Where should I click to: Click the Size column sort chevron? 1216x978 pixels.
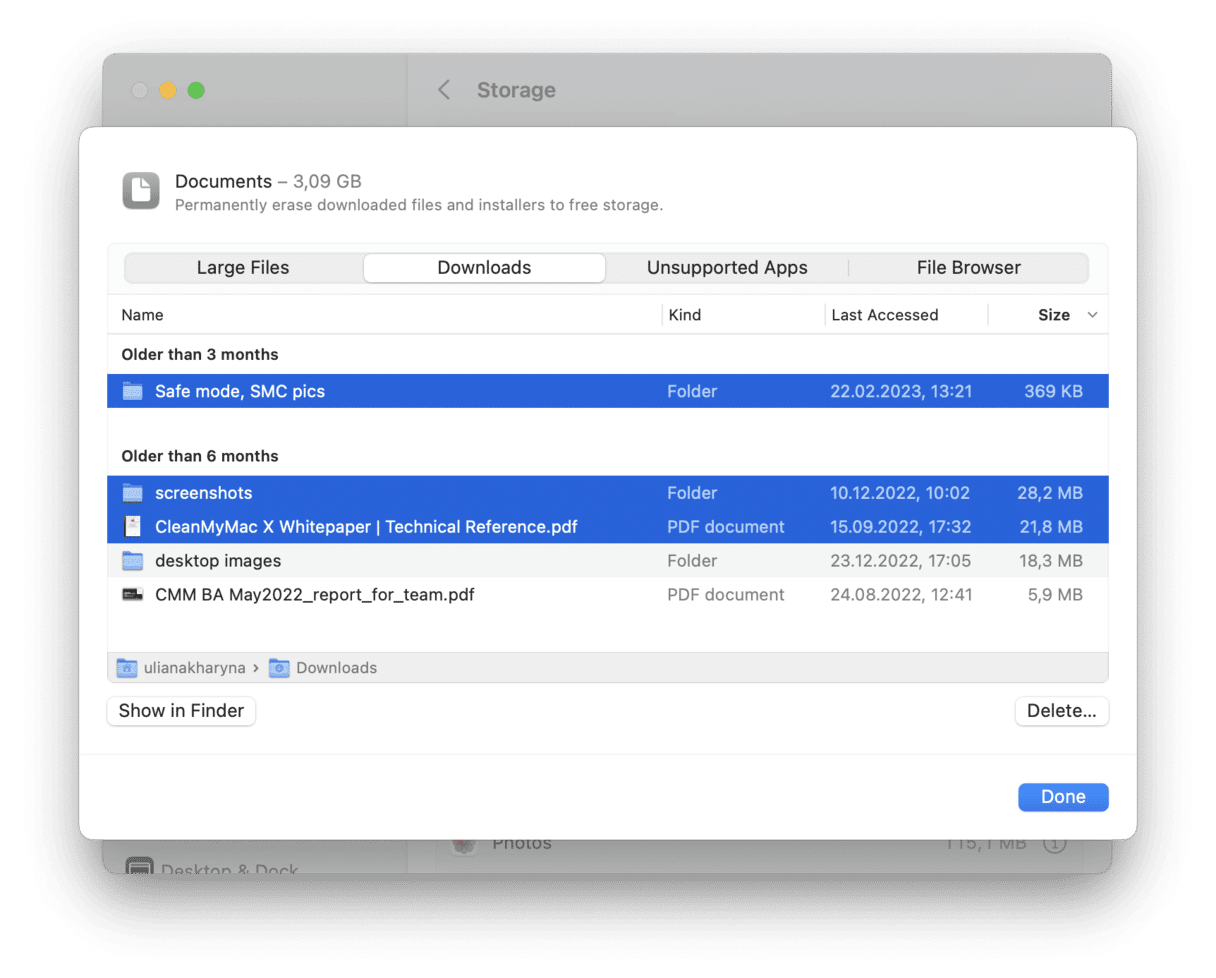1090,315
